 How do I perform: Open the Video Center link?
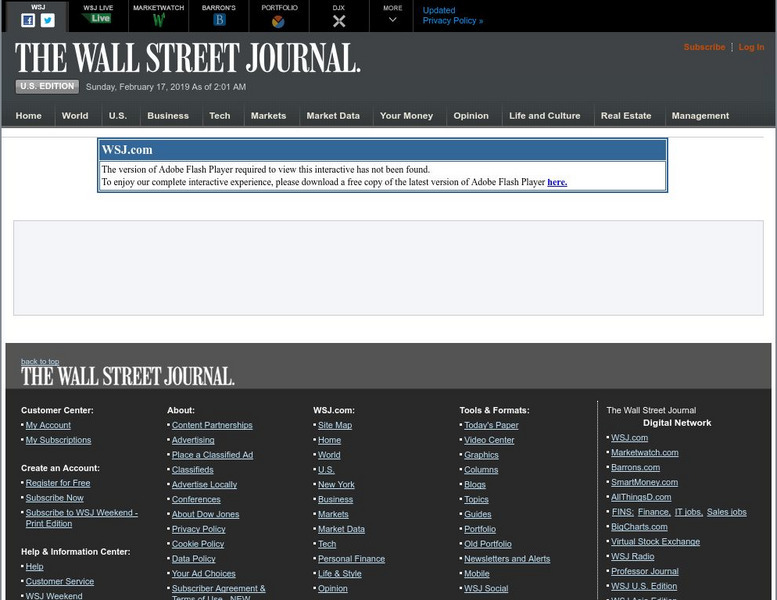(x=489, y=440)
